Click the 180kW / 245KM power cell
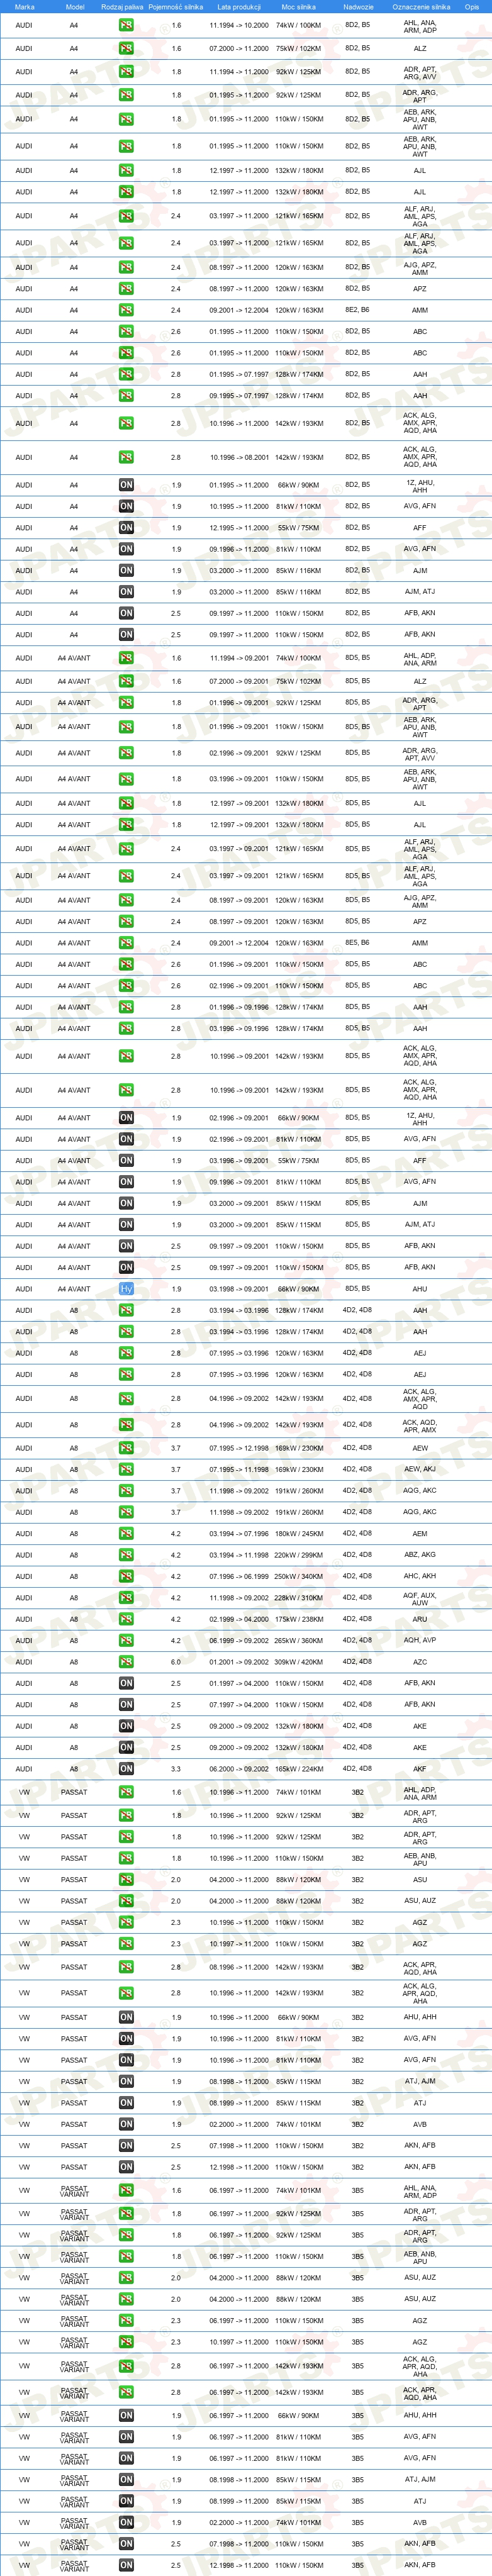 pos(299,1534)
